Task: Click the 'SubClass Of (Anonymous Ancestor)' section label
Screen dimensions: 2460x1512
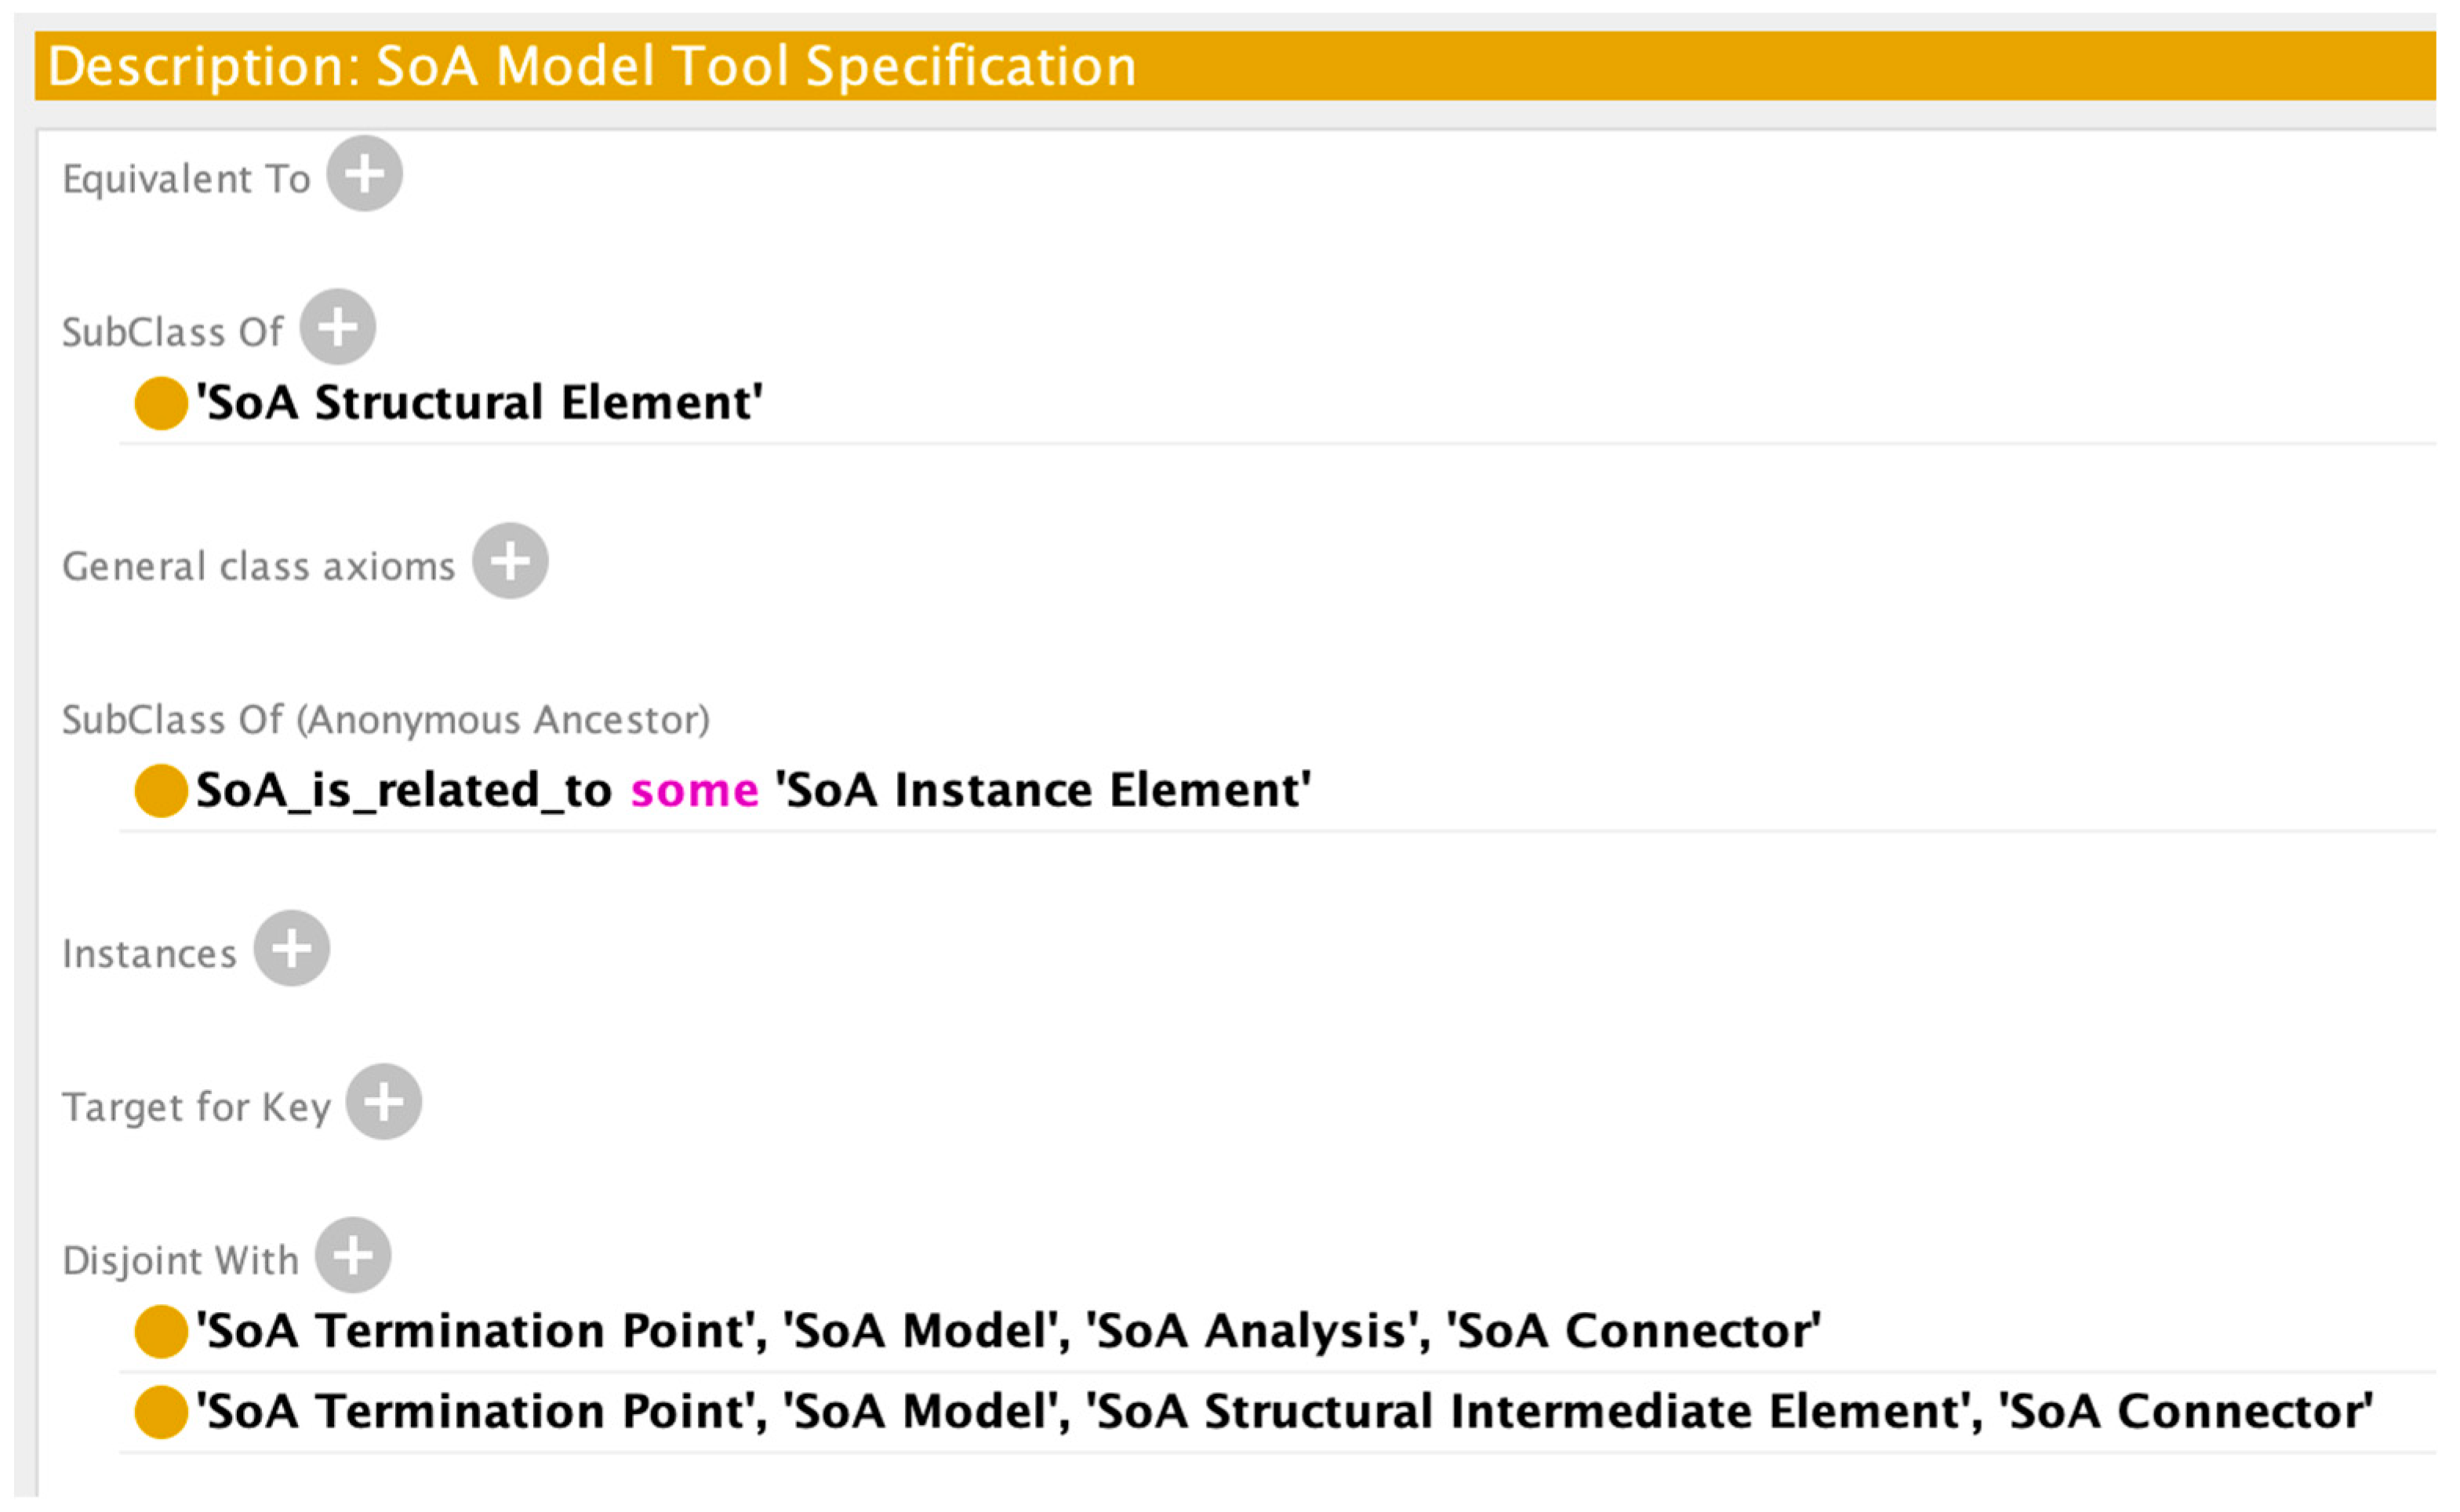Action: pyautogui.click(x=385, y=720)
